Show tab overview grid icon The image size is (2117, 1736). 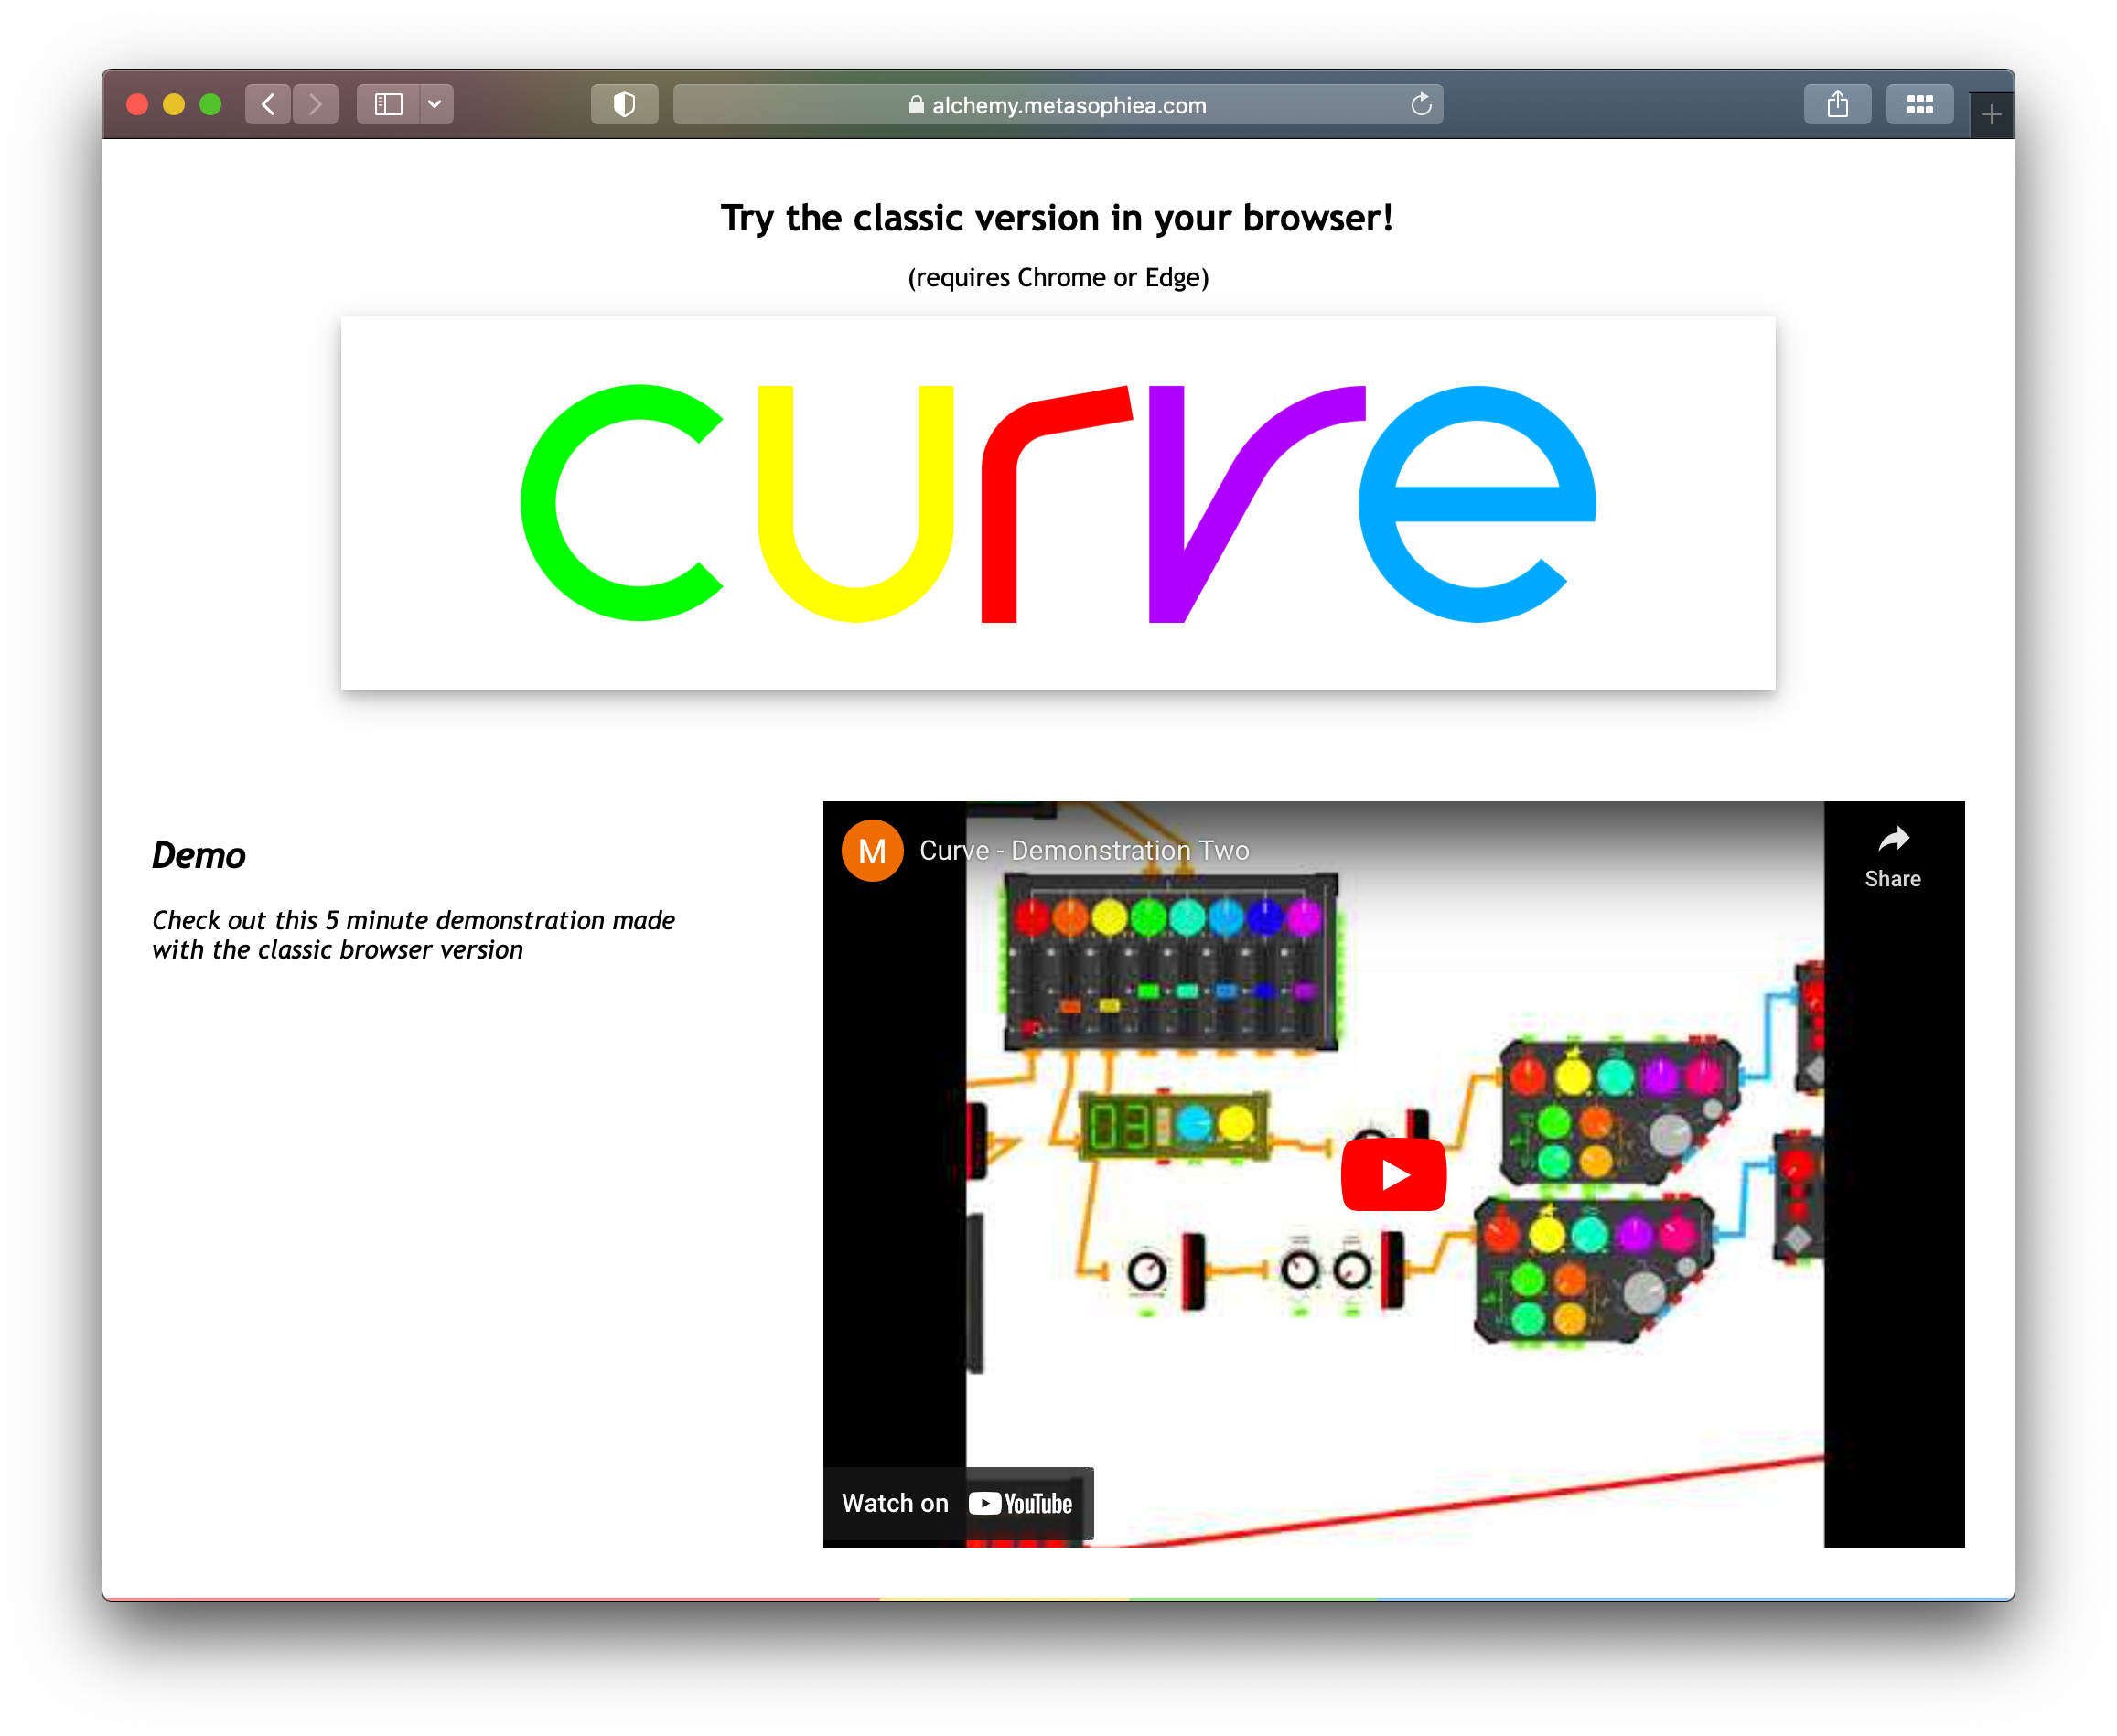pyautogui.click(x=1919, y=104)
